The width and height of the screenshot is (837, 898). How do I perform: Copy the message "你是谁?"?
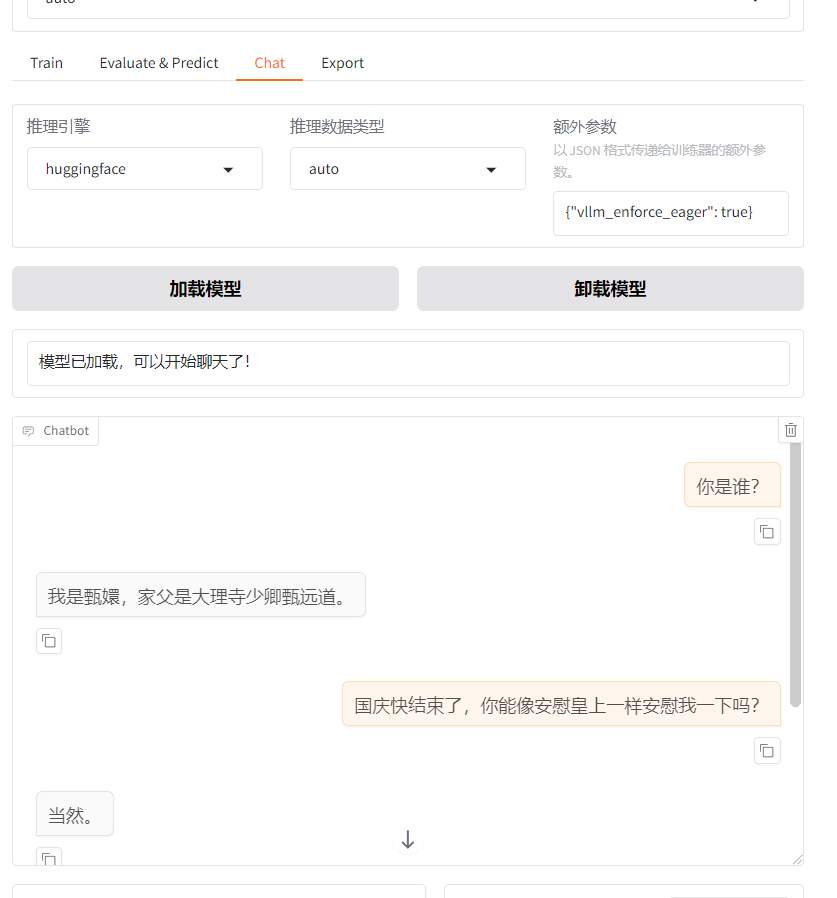767,532
